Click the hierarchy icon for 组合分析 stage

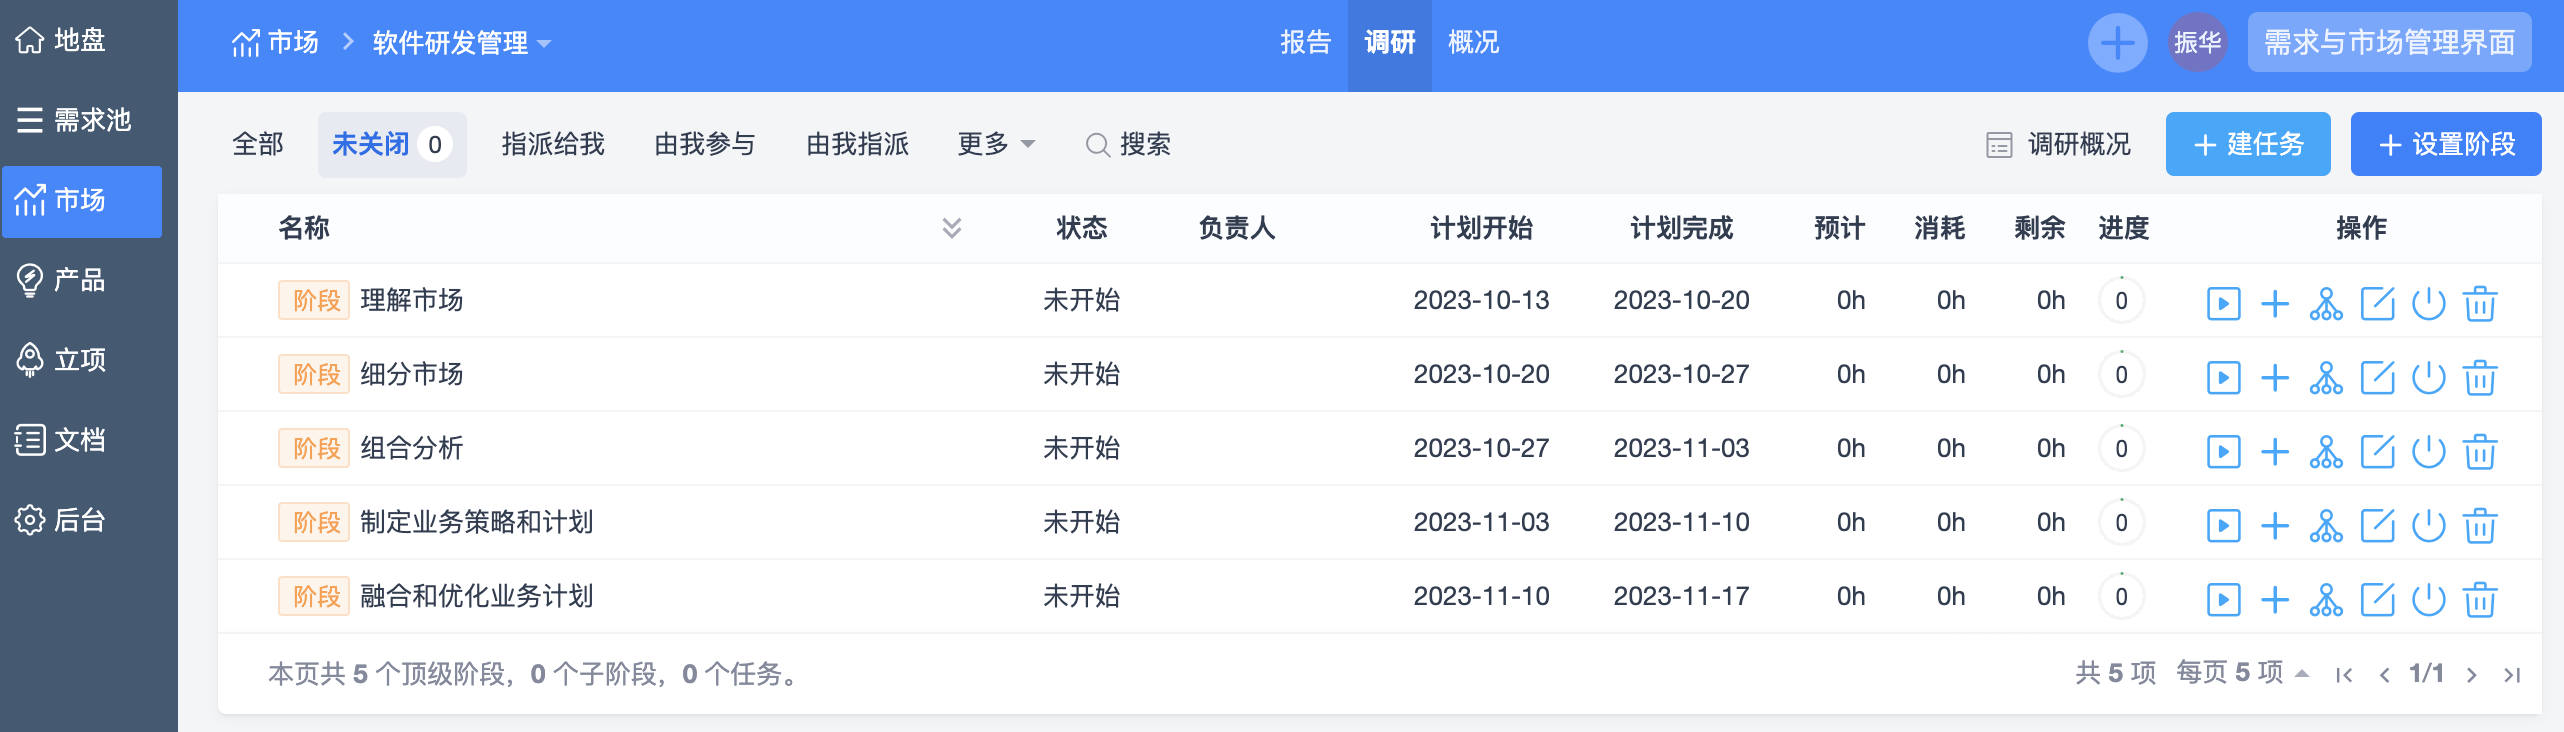2326,451
